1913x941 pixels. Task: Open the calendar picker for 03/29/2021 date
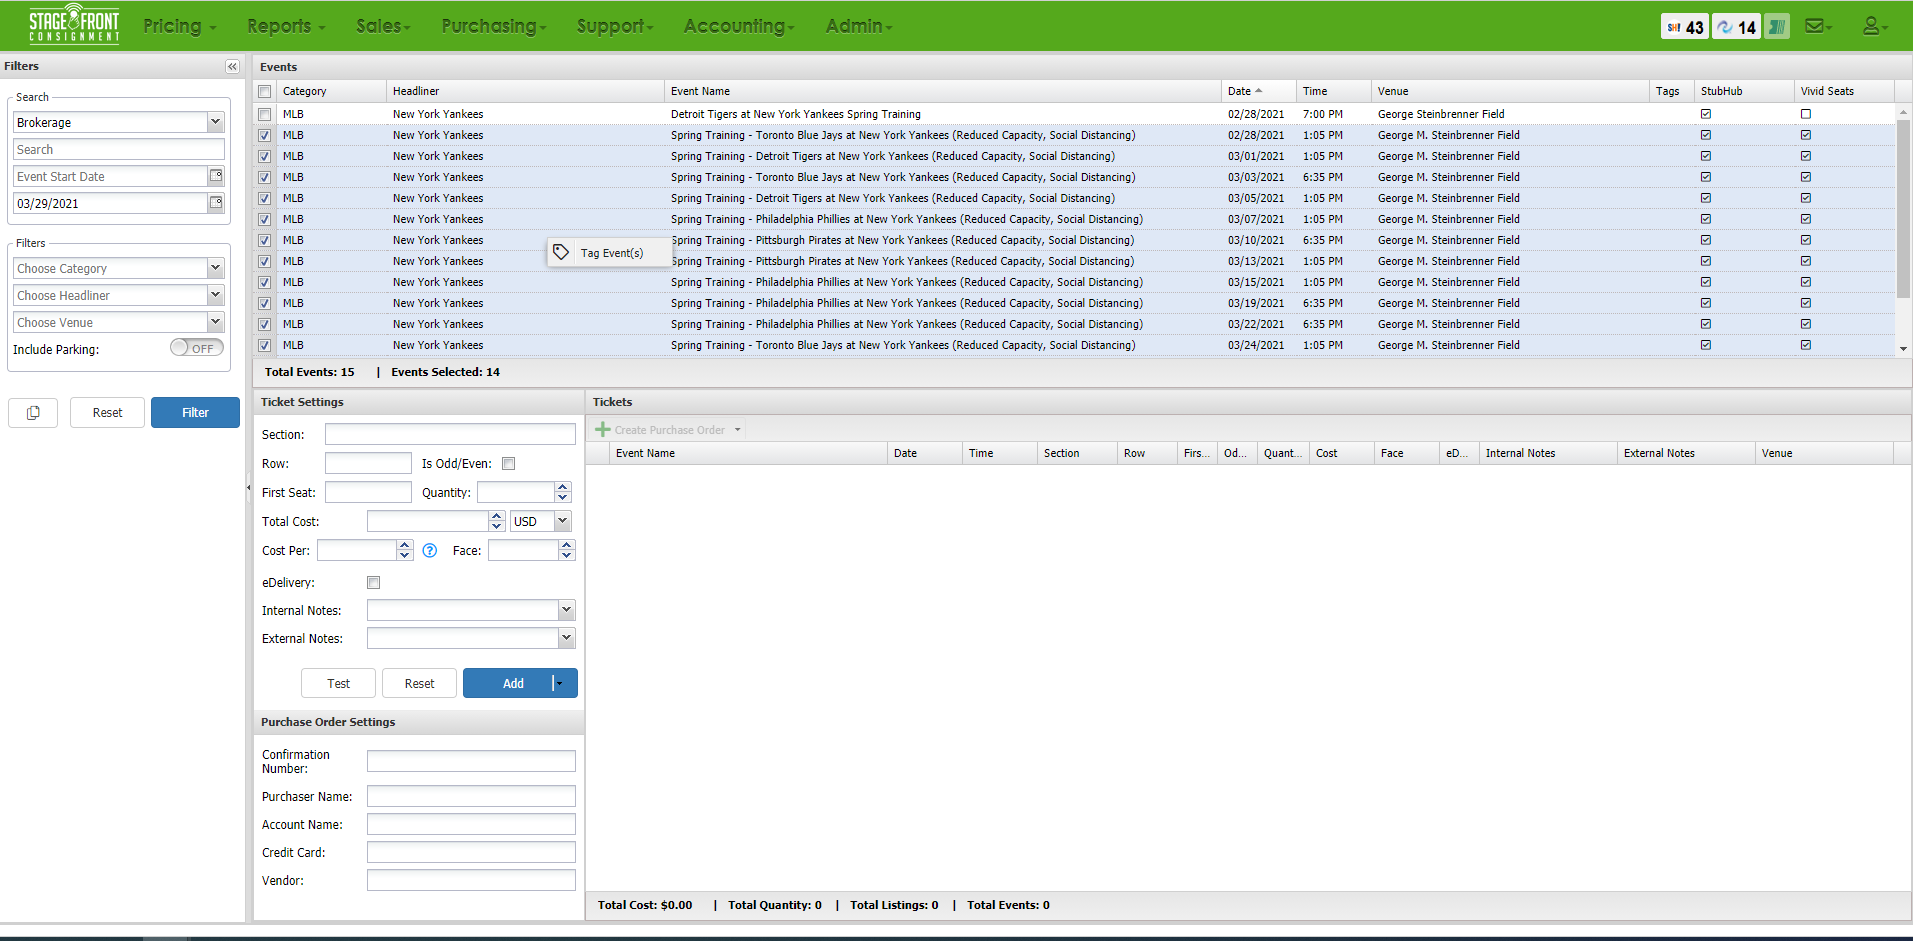point(216,203)
